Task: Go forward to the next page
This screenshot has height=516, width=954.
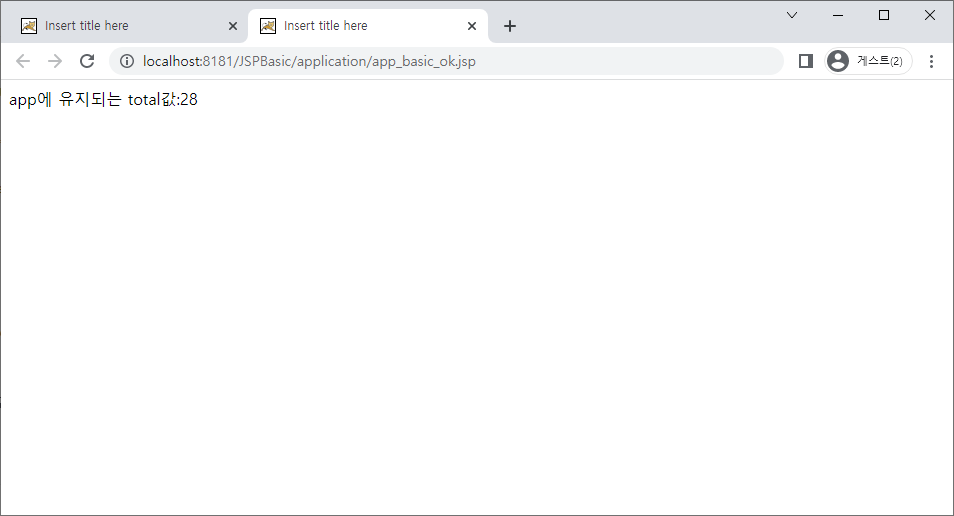Action: (x=55, y=61)
